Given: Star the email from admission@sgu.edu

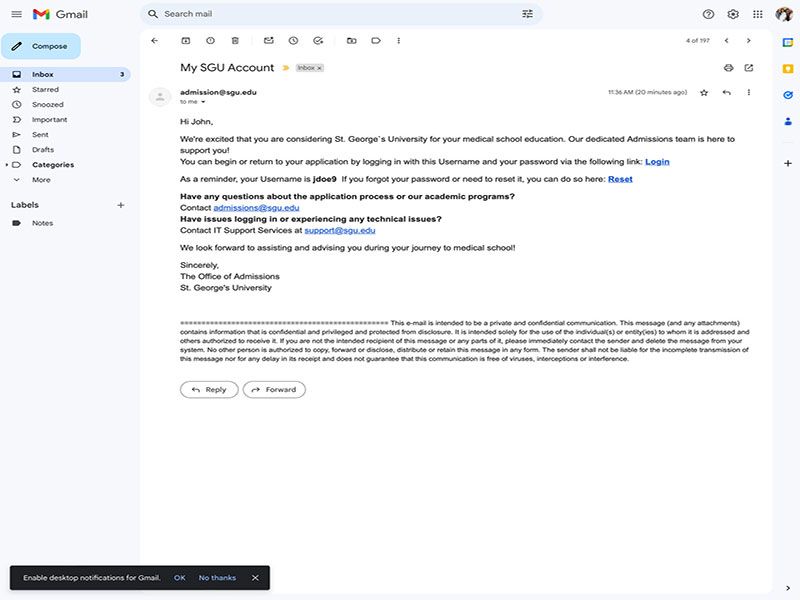Looking at the screenshot, I should click(704, 90).
